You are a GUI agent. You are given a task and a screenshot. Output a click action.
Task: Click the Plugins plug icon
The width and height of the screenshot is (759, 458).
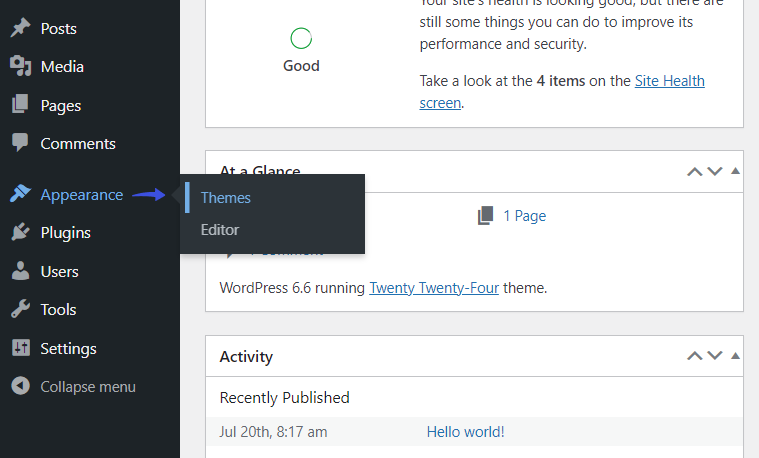[20, 232]
